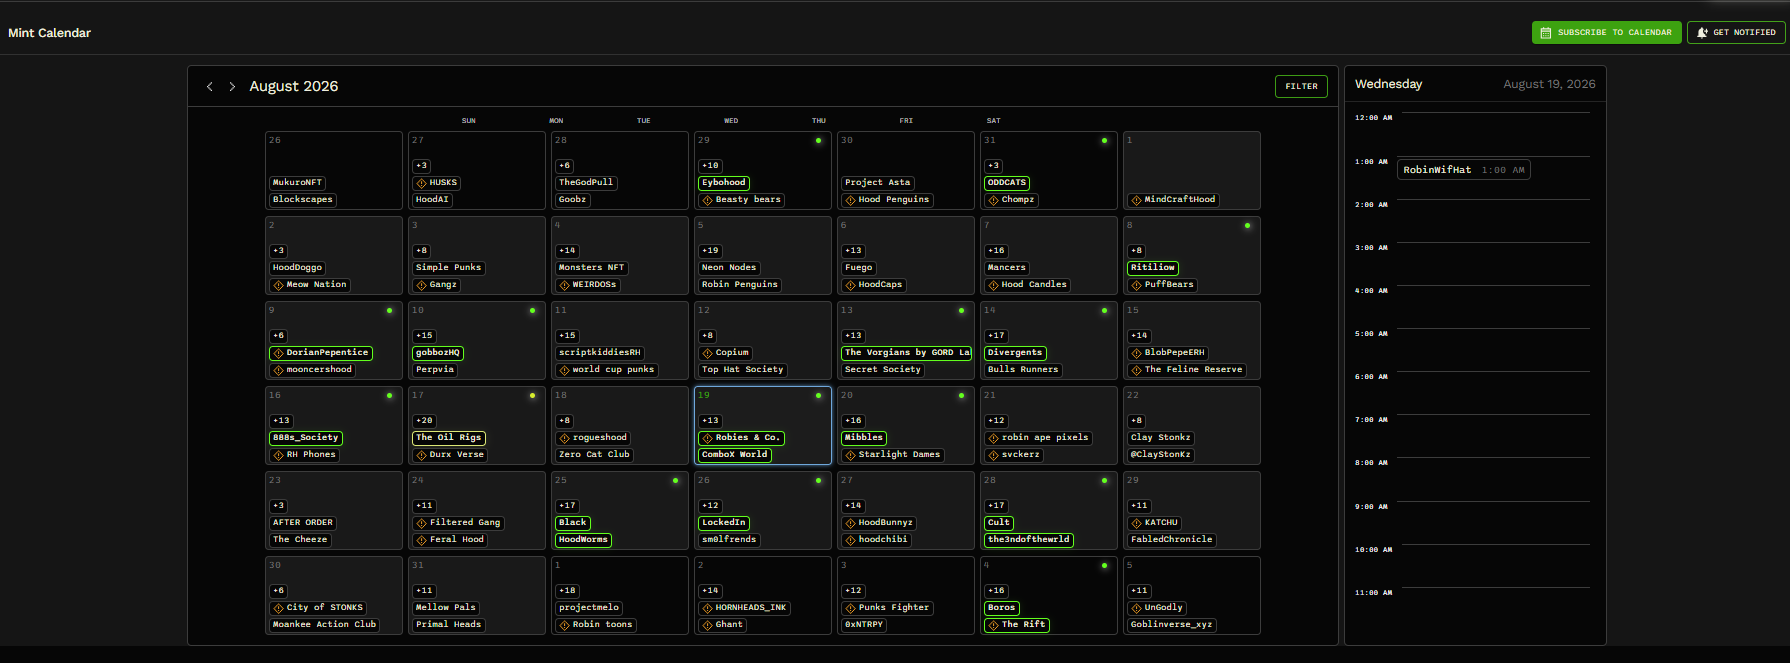Screen dimensions: 1790x663
Task: Open the the3ndofthewrld event chip
Action: coord(1029,540)
